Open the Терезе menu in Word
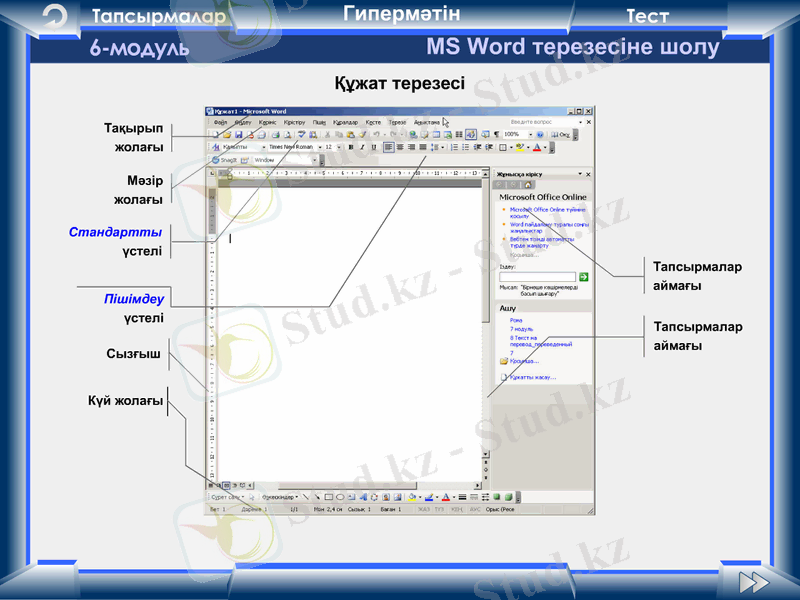Screen dimensions: 800x600 [x=397, y=122]
